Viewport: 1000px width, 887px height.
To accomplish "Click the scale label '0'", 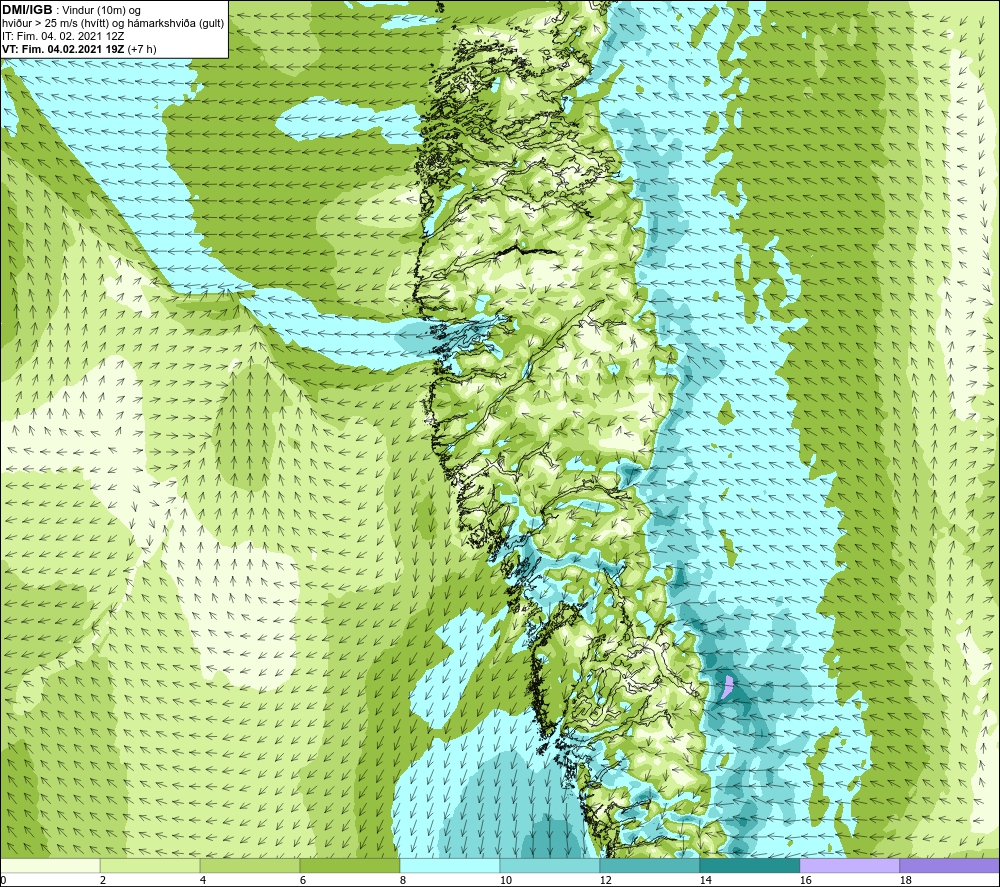I will tap(3, 881).
